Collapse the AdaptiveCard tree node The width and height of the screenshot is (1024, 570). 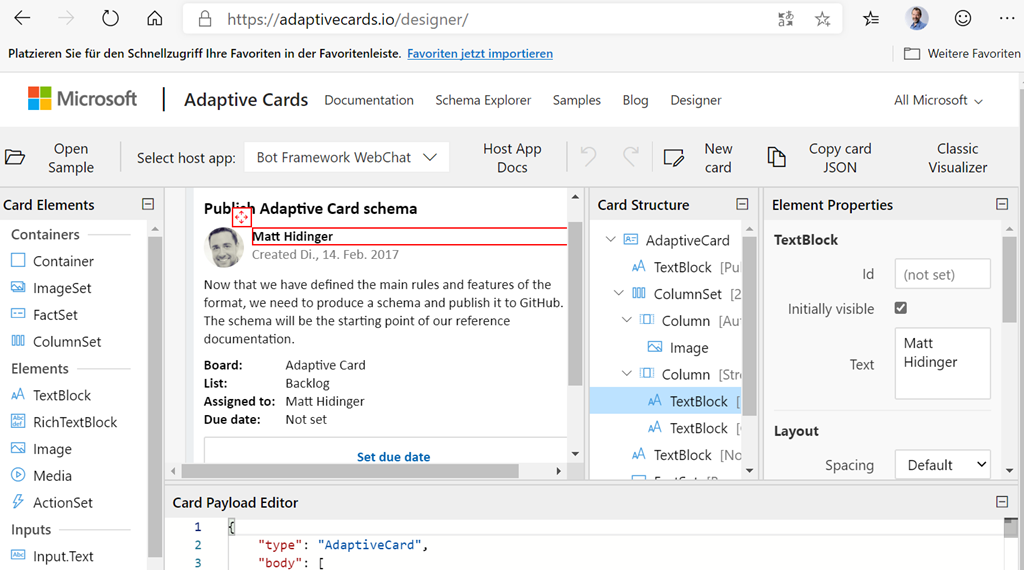(611, 240)
